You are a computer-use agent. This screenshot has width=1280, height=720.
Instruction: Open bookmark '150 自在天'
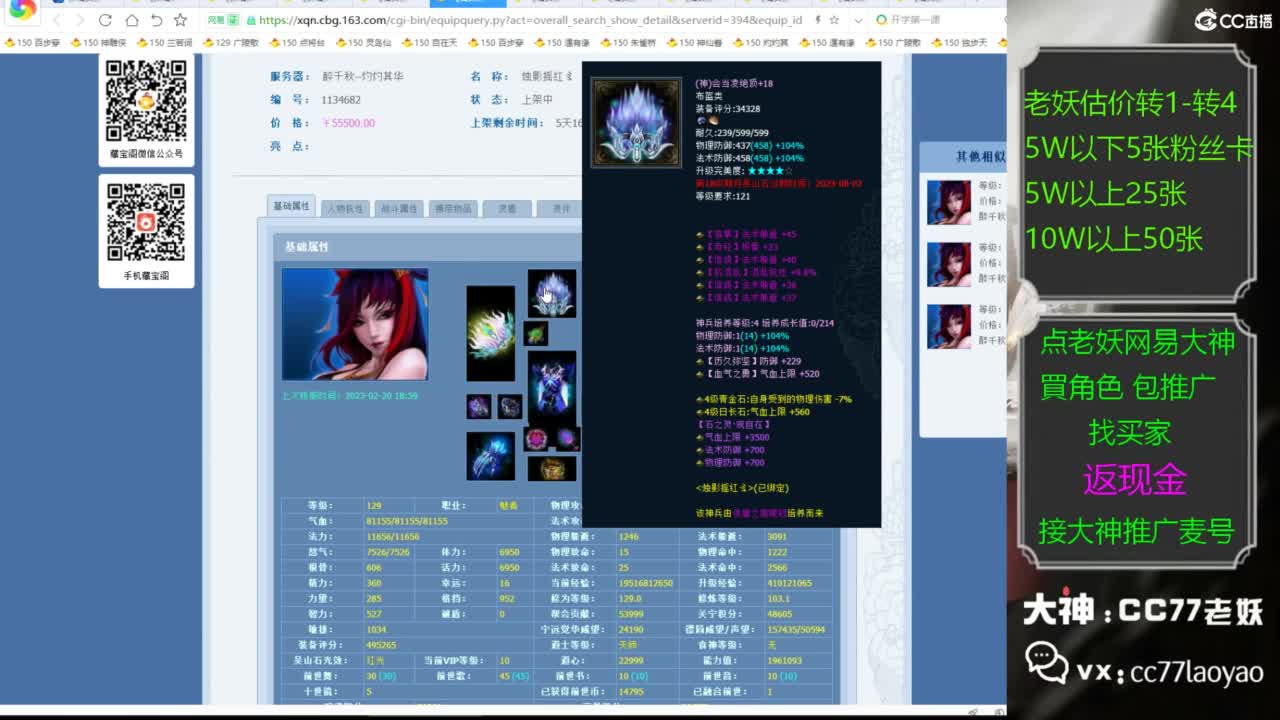coord(429,43)
